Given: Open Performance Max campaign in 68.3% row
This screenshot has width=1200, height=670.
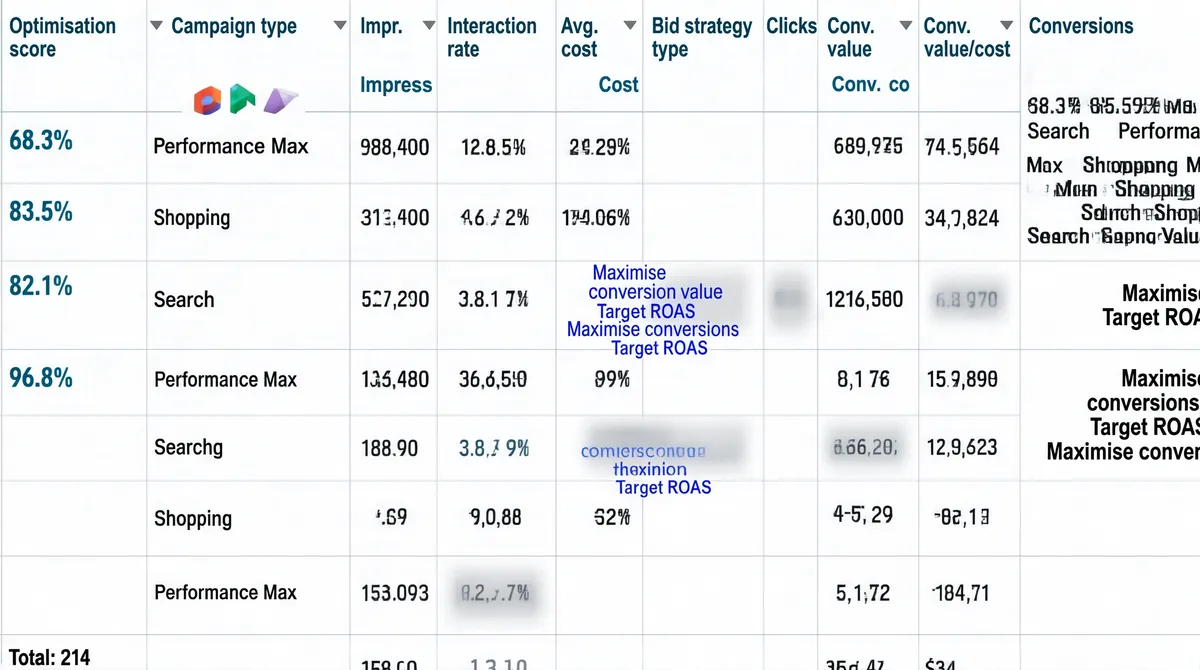Looking at the screenshot, I should [231, 146].
